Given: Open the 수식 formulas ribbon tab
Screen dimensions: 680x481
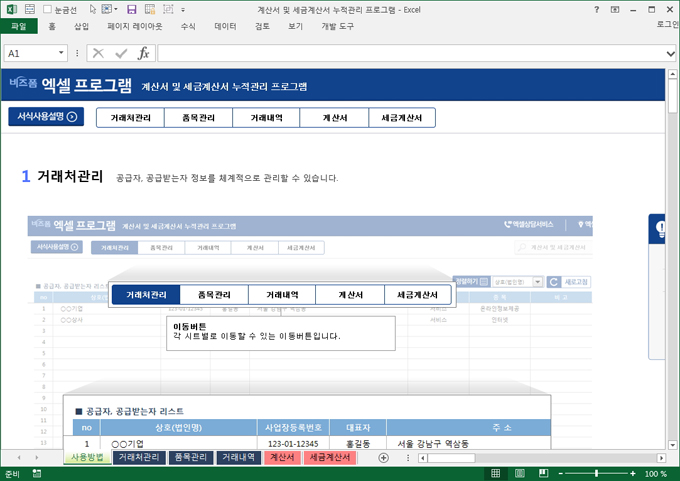Looking at the screenshot, I should pos(188,26).
